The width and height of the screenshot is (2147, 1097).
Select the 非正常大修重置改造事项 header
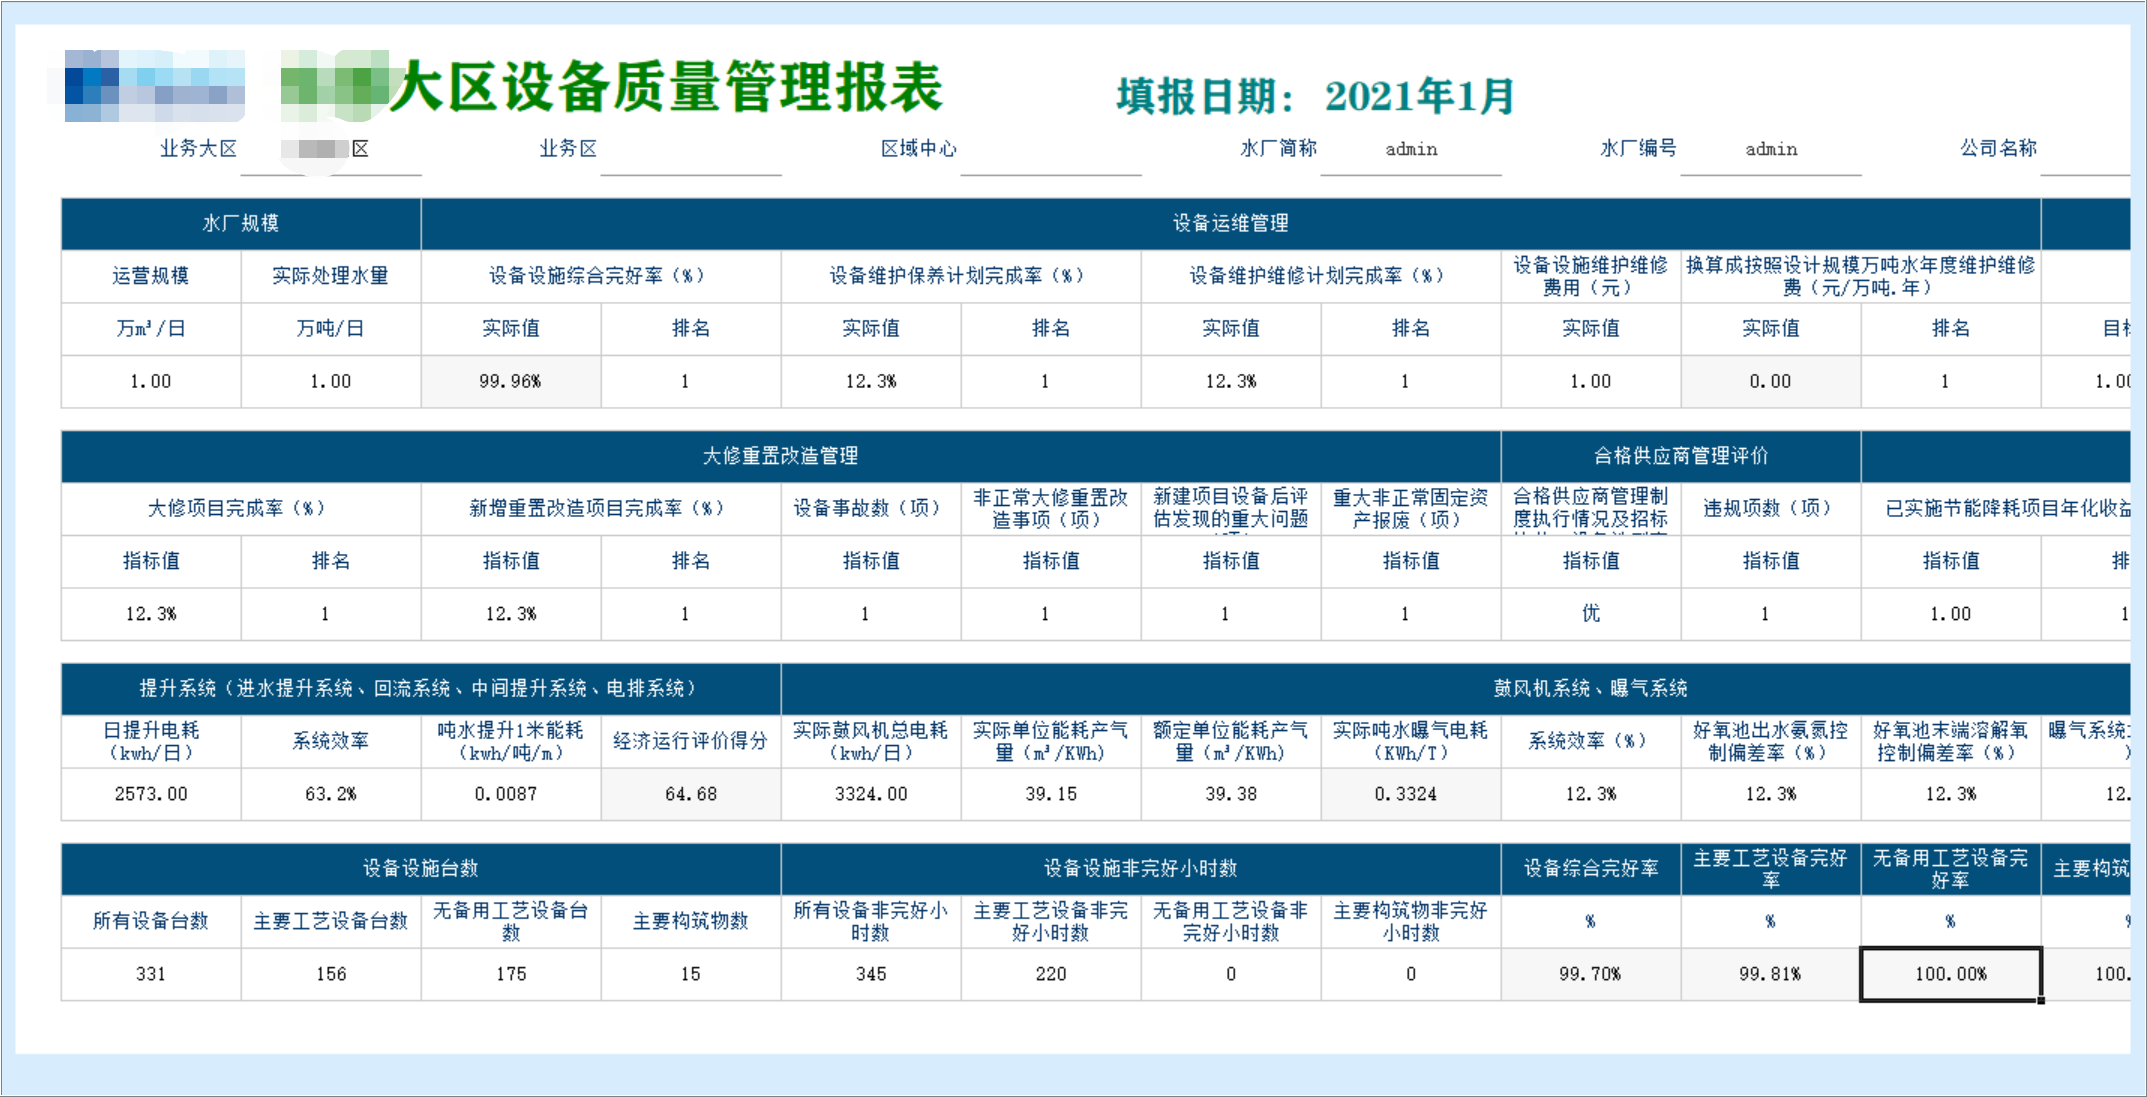click(1051, 509)
